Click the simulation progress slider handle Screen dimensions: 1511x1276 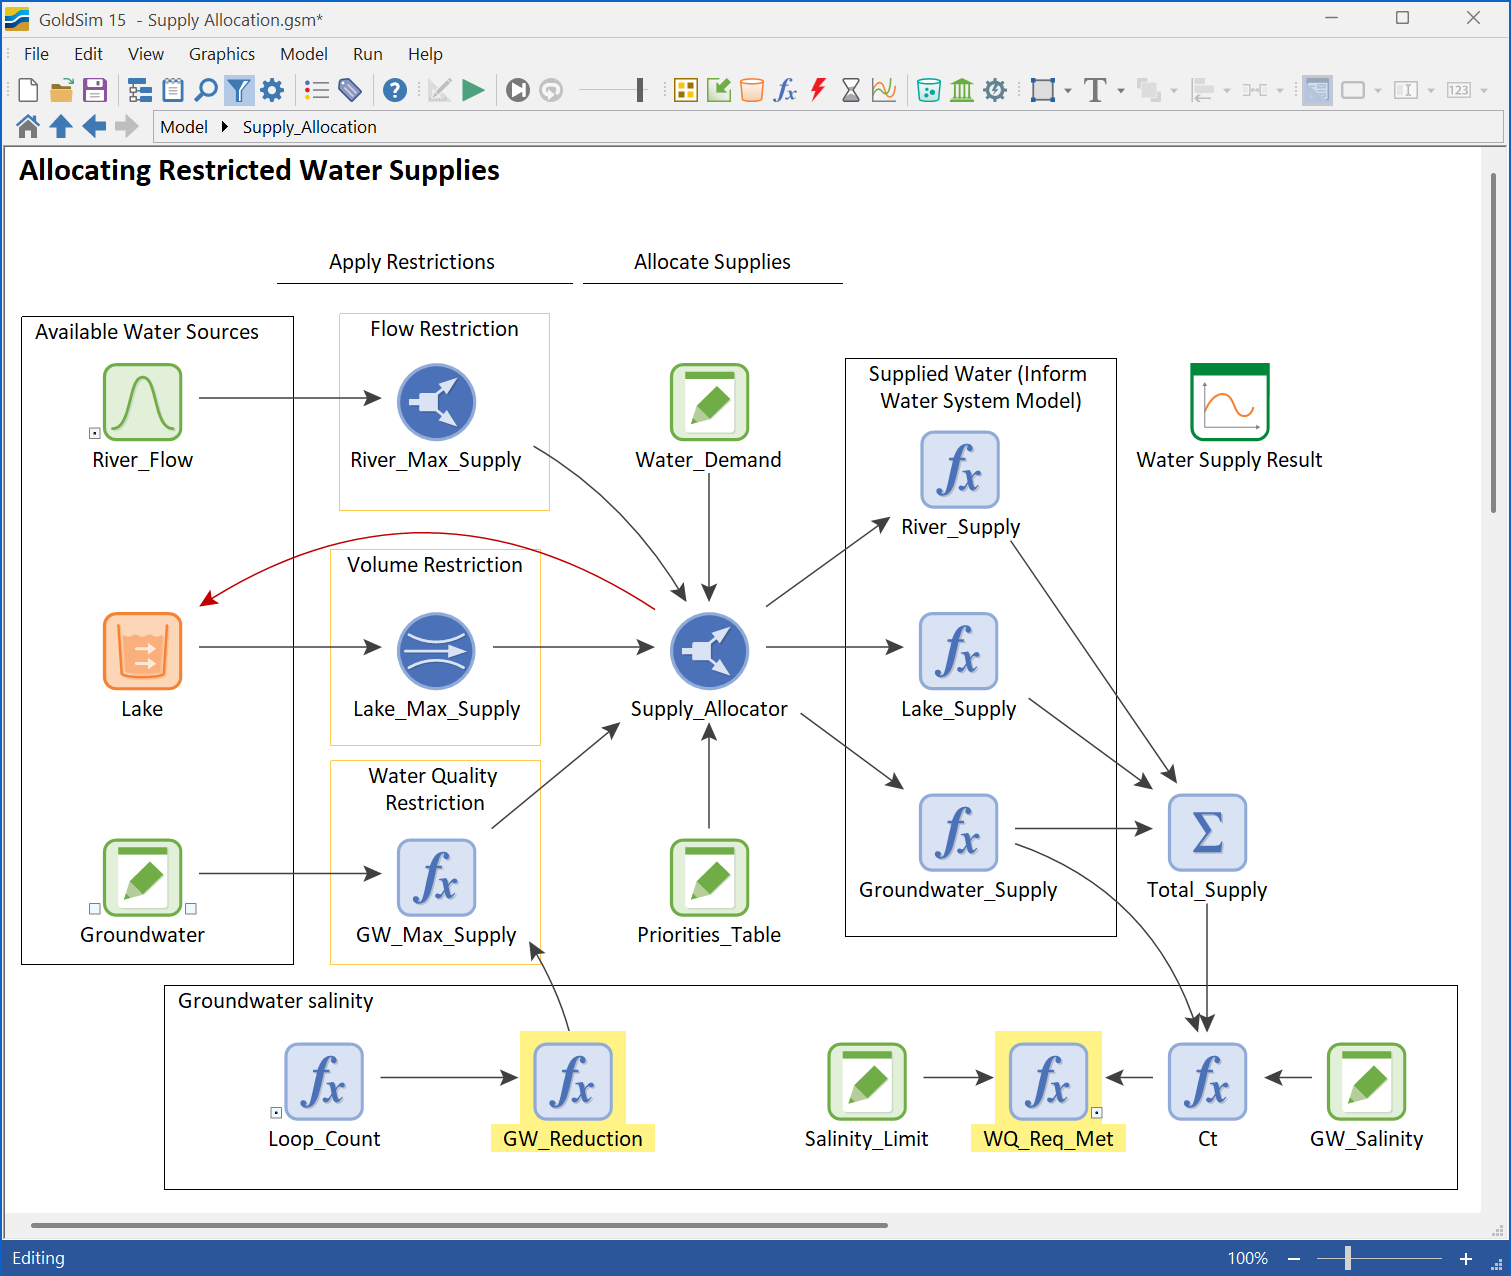point(640,90)
